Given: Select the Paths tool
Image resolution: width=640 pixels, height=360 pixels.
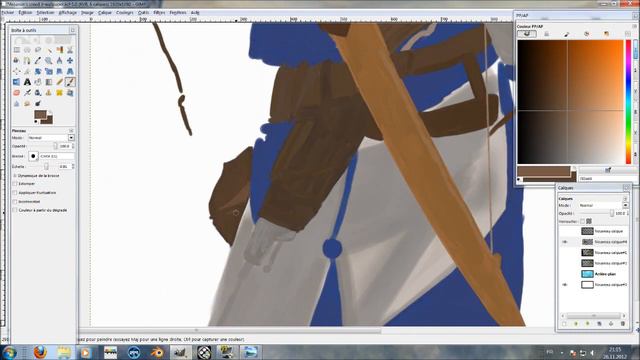Looking at the screenshot, I should [27, 60].
